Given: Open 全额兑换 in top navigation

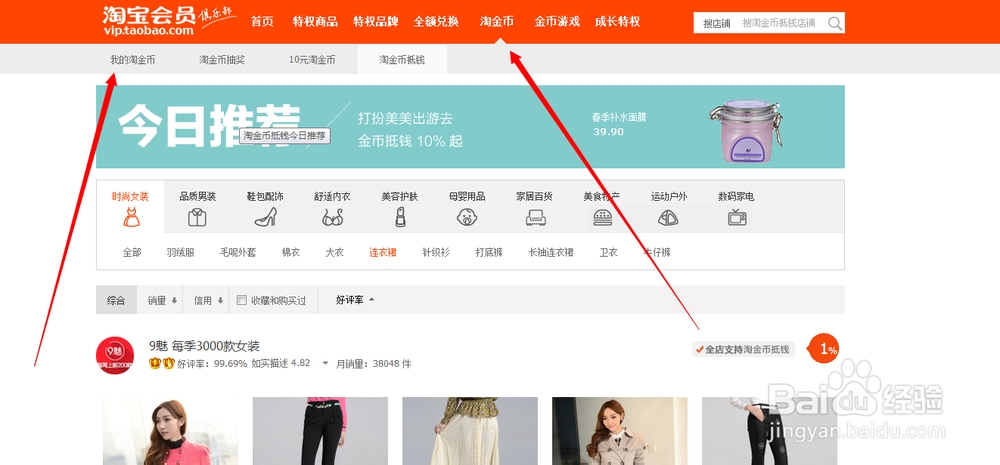Looking at the screenshot, I should [x=436, y=22].
